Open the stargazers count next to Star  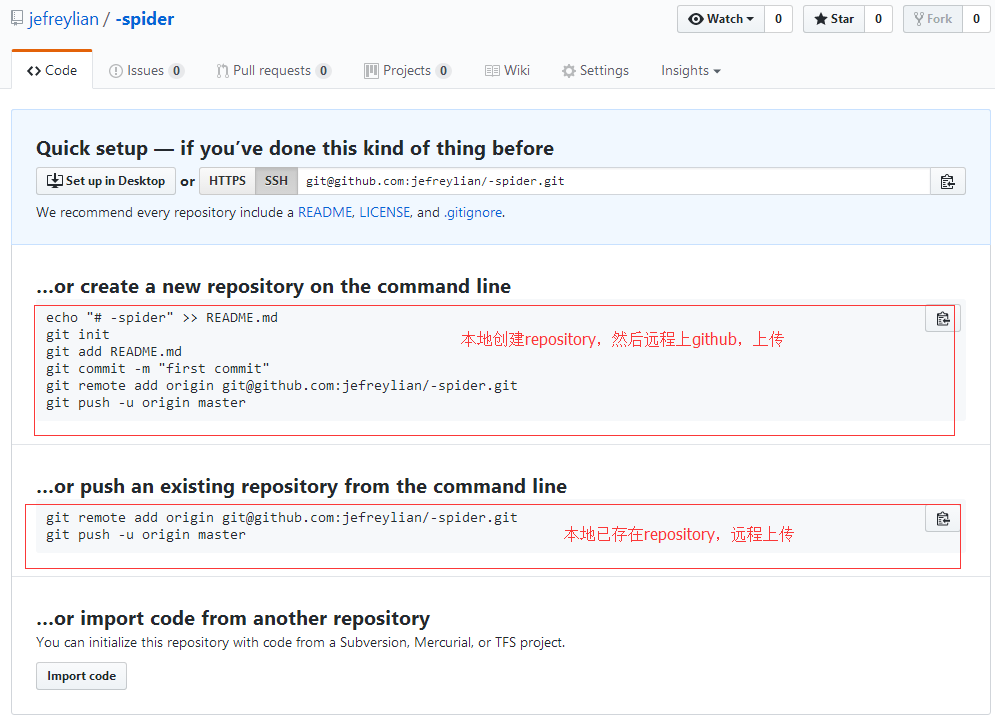878,19
